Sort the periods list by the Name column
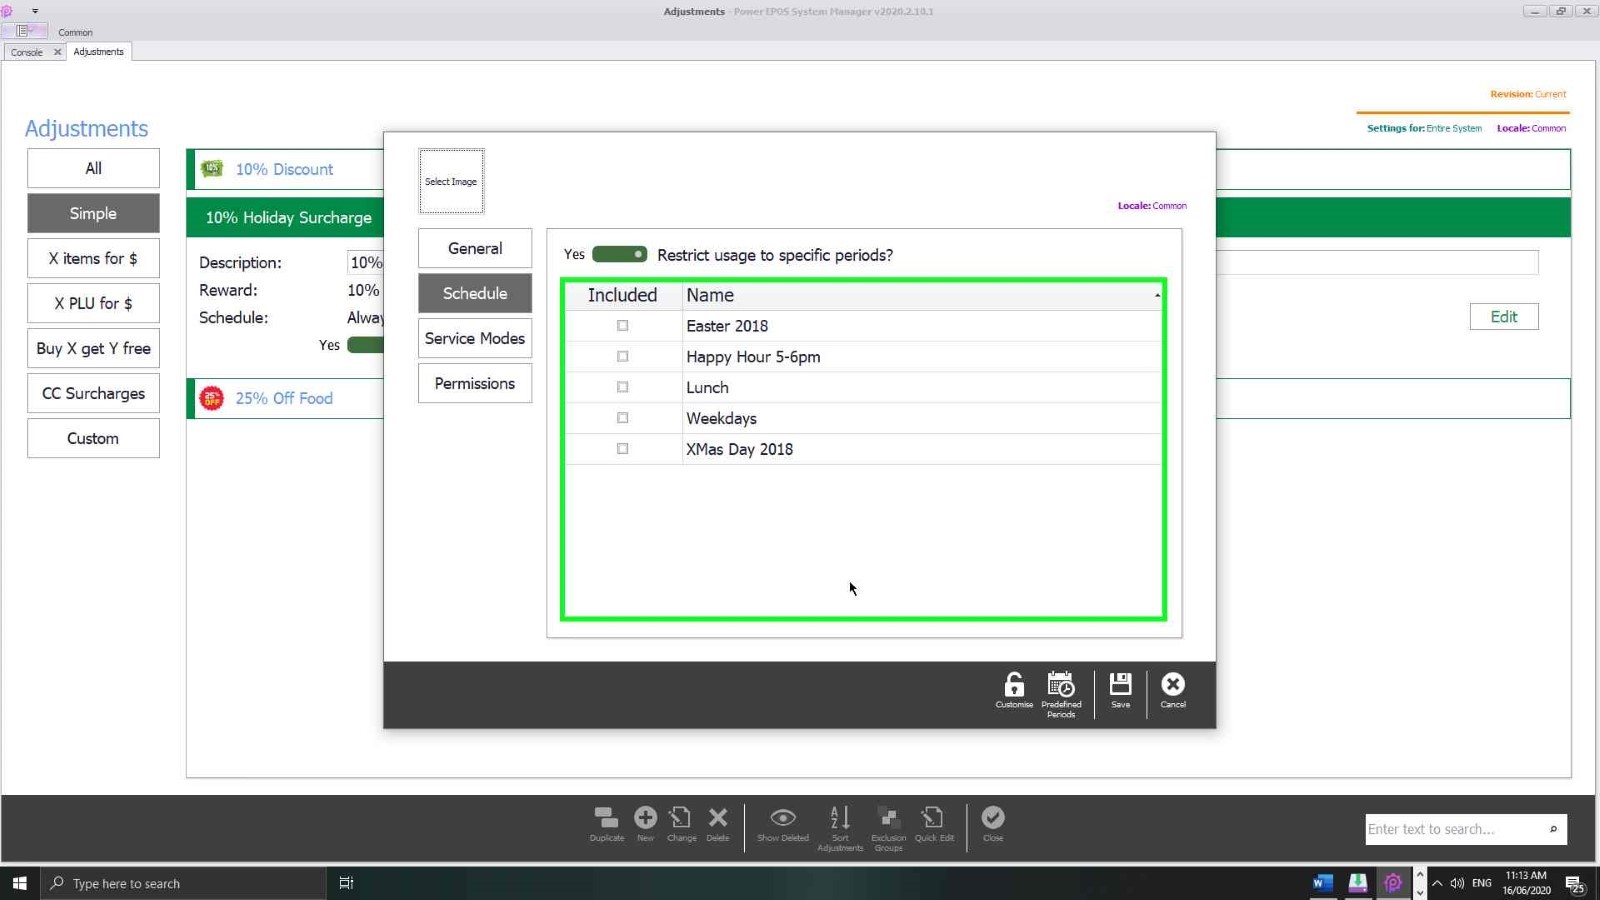 tap(922, 295)
